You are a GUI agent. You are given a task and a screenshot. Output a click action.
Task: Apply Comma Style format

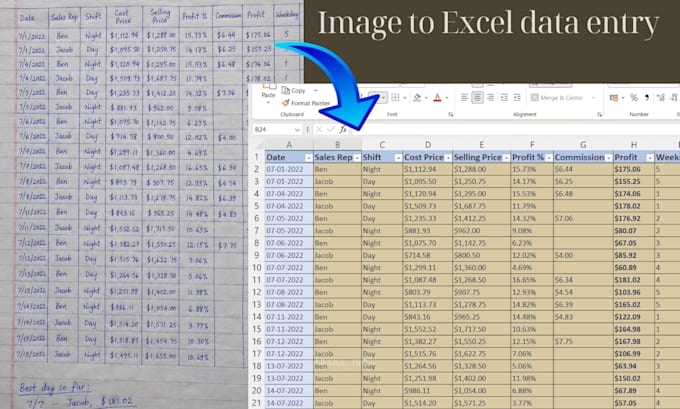pyautogui.click(x=647, y=98)
